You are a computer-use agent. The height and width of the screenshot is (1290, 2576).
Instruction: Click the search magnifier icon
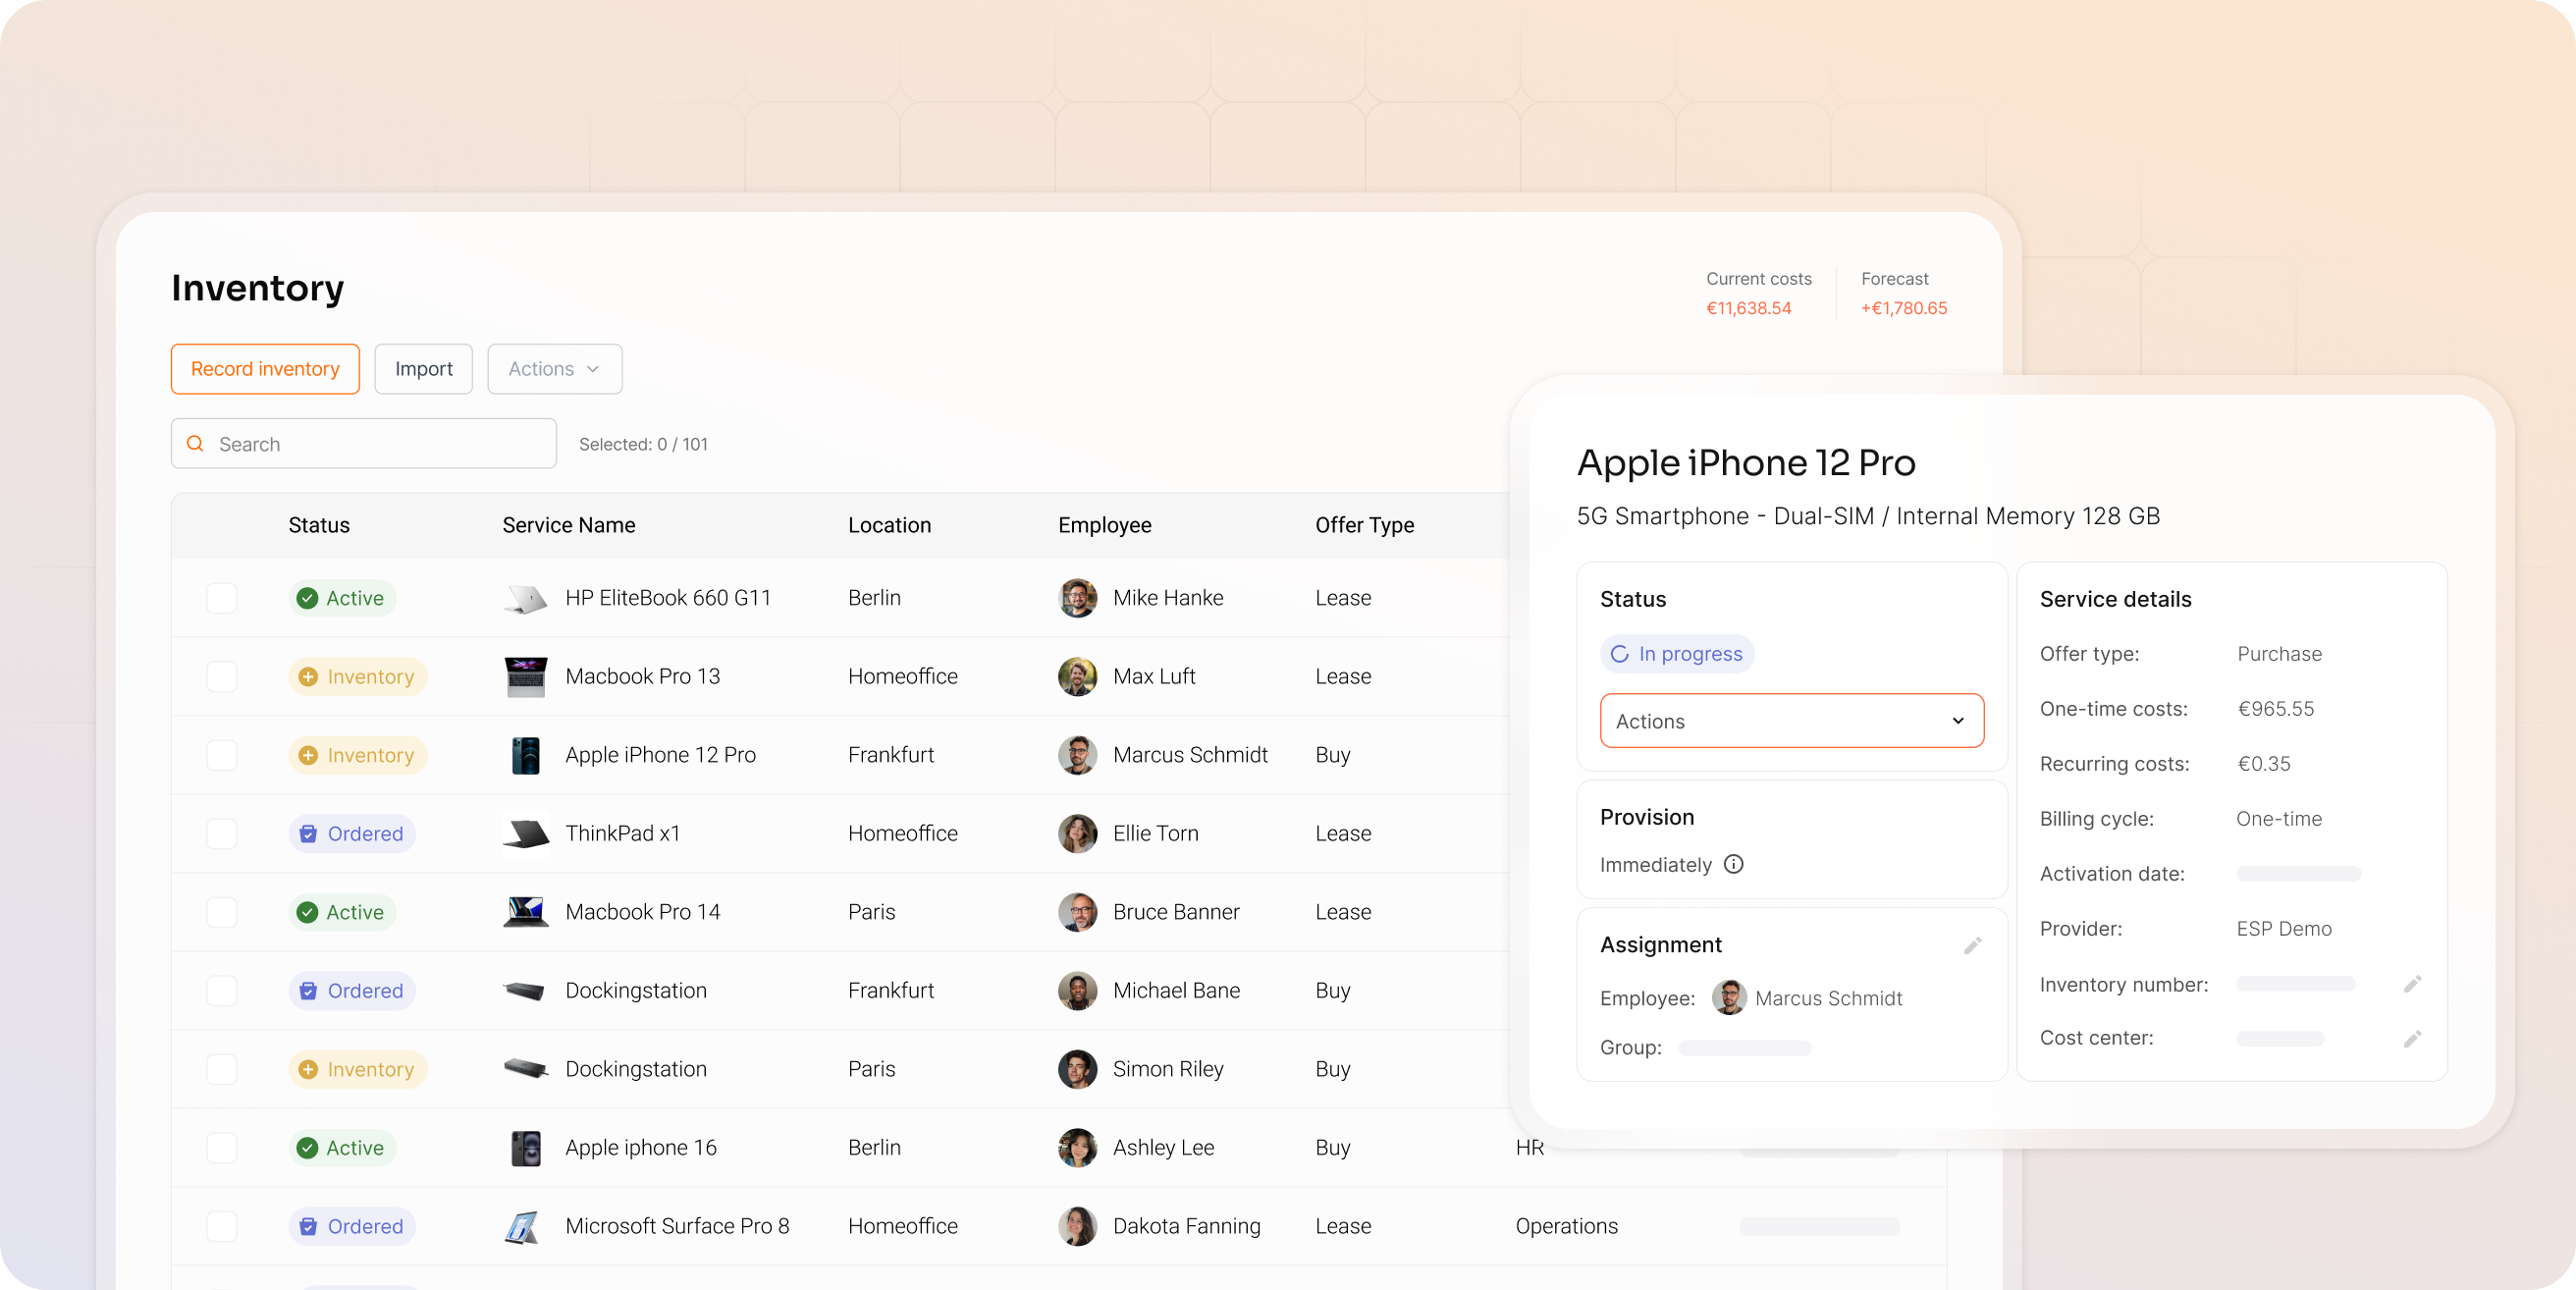point(196,443)
